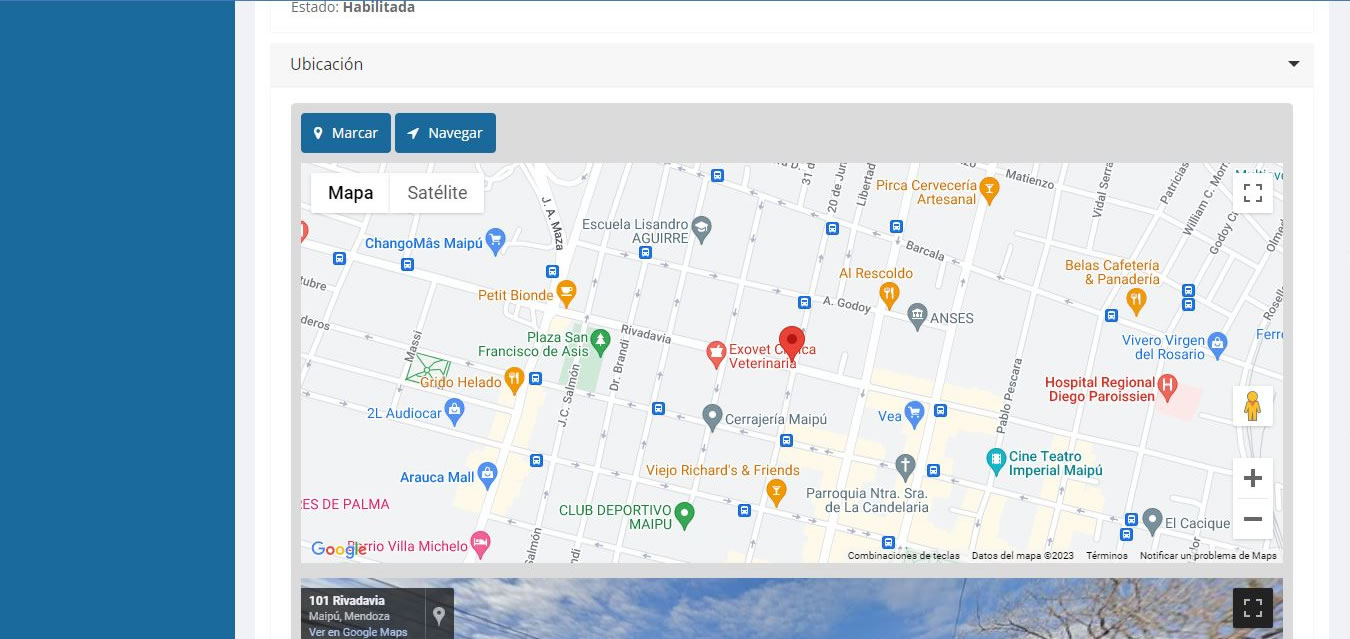1350x639 pixels.
Task: Click the 101 Rivadavia address text
Action: click(348, 601)
